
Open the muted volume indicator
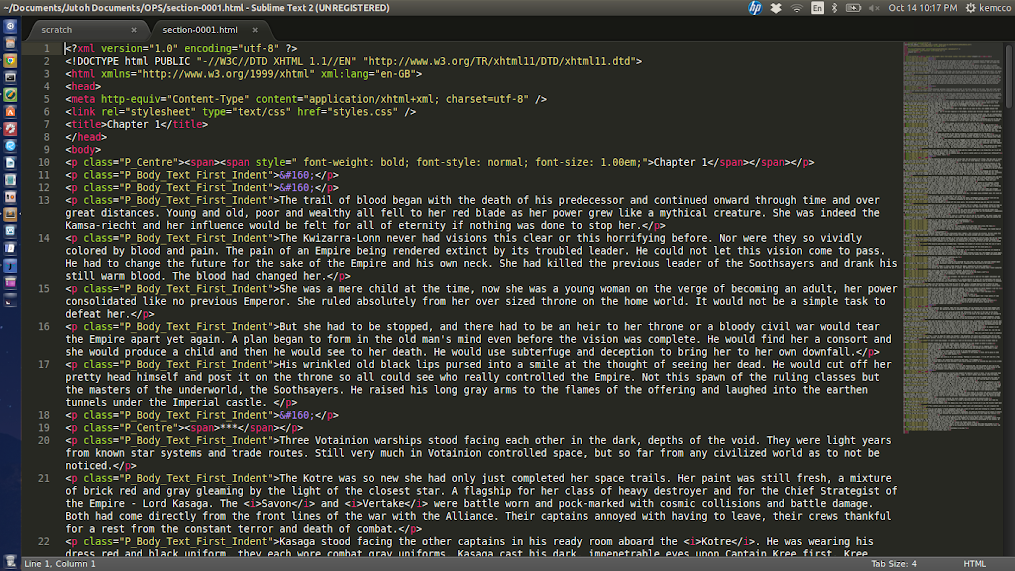(875, 8)
